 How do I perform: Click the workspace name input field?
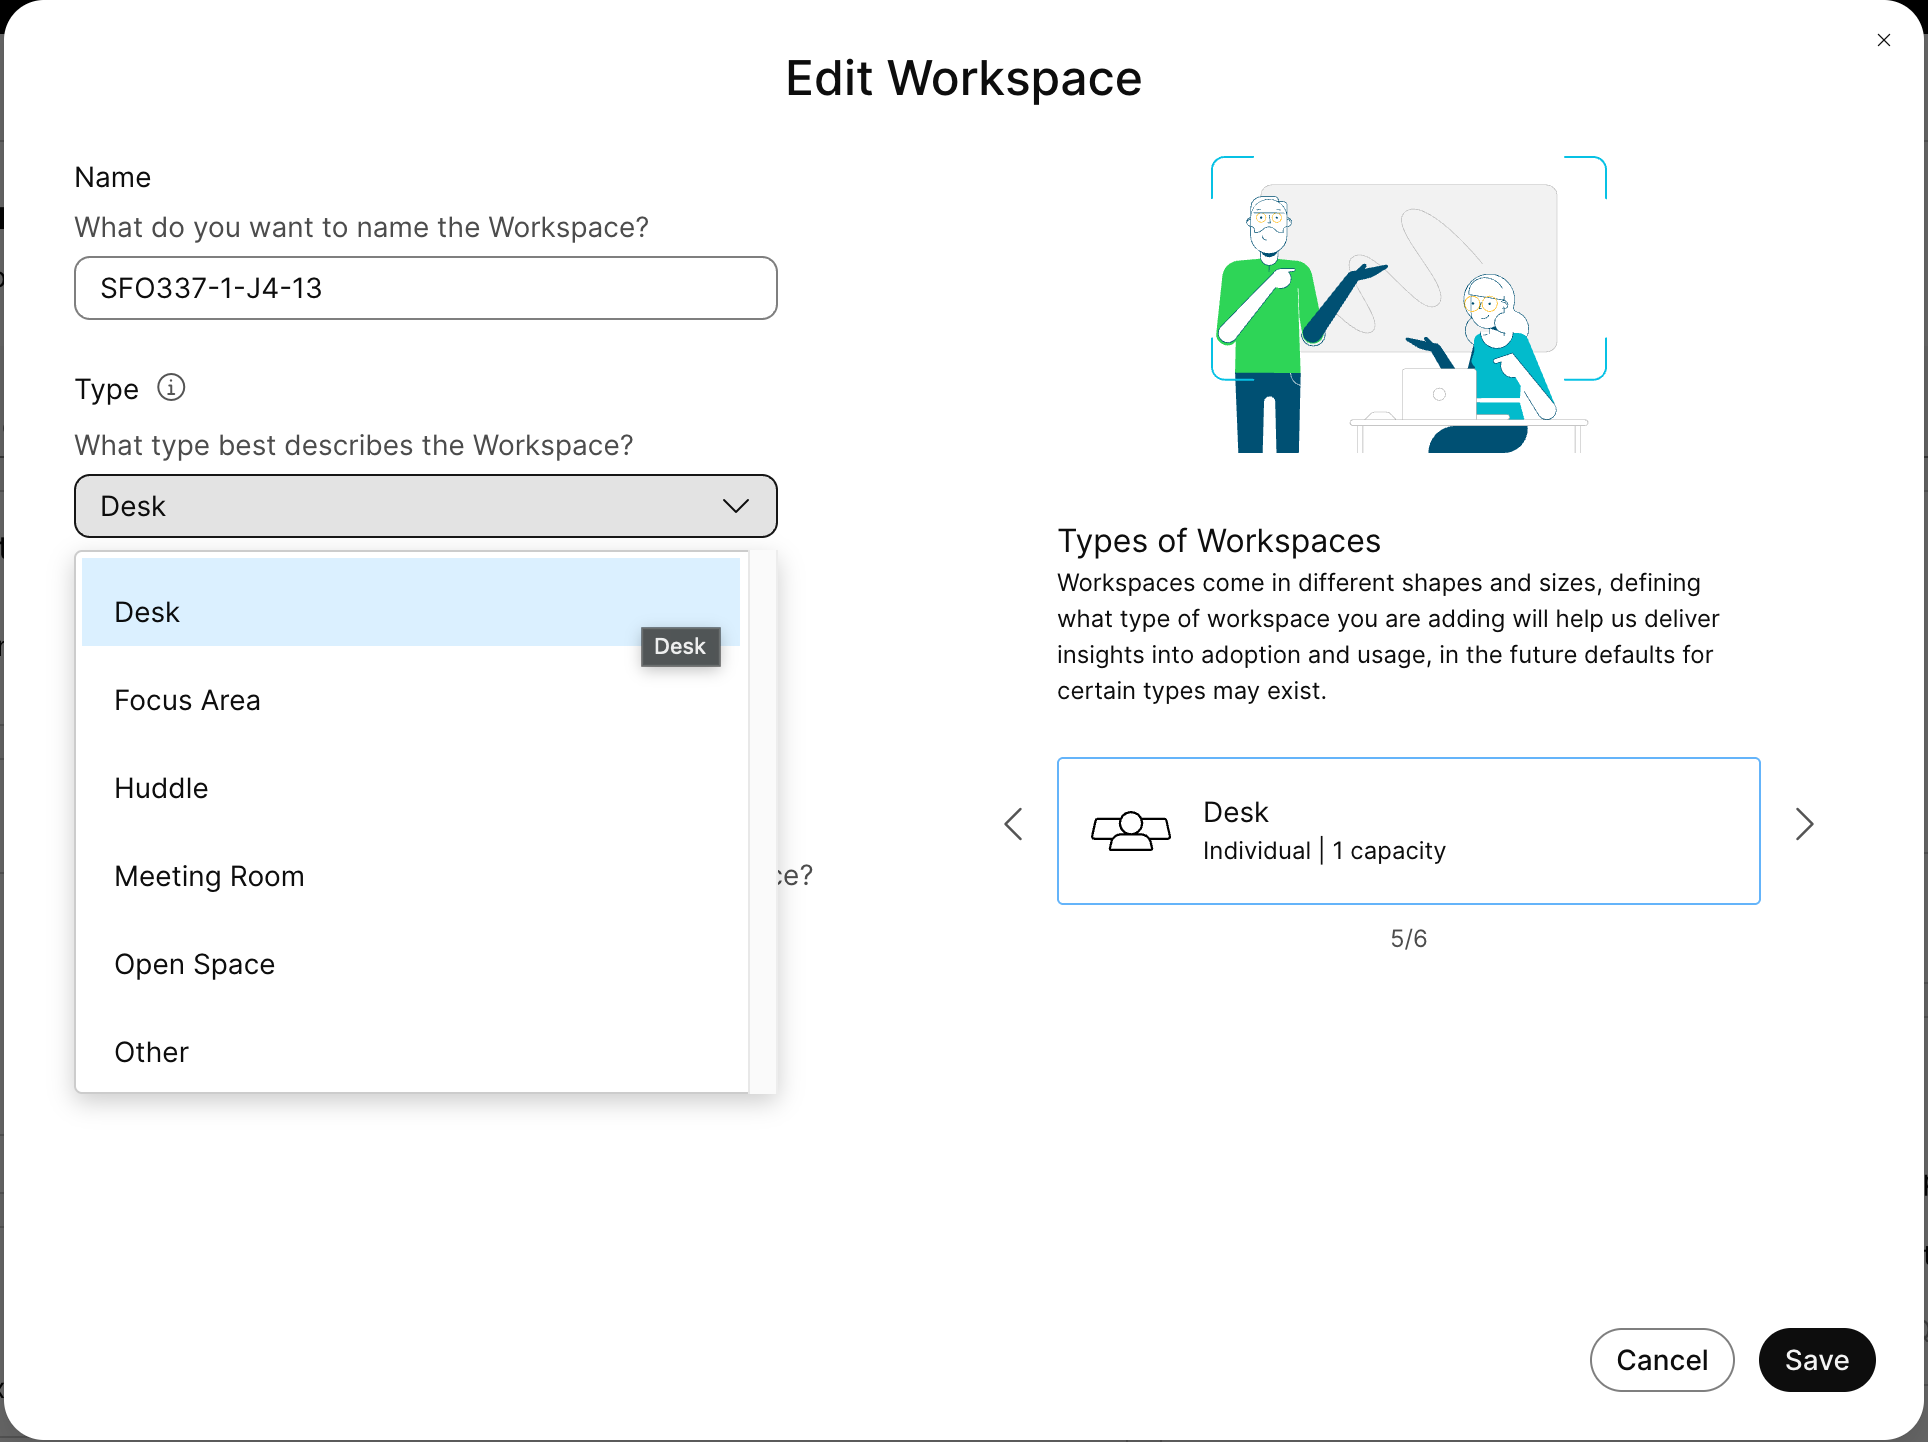(x=425, y=288)
